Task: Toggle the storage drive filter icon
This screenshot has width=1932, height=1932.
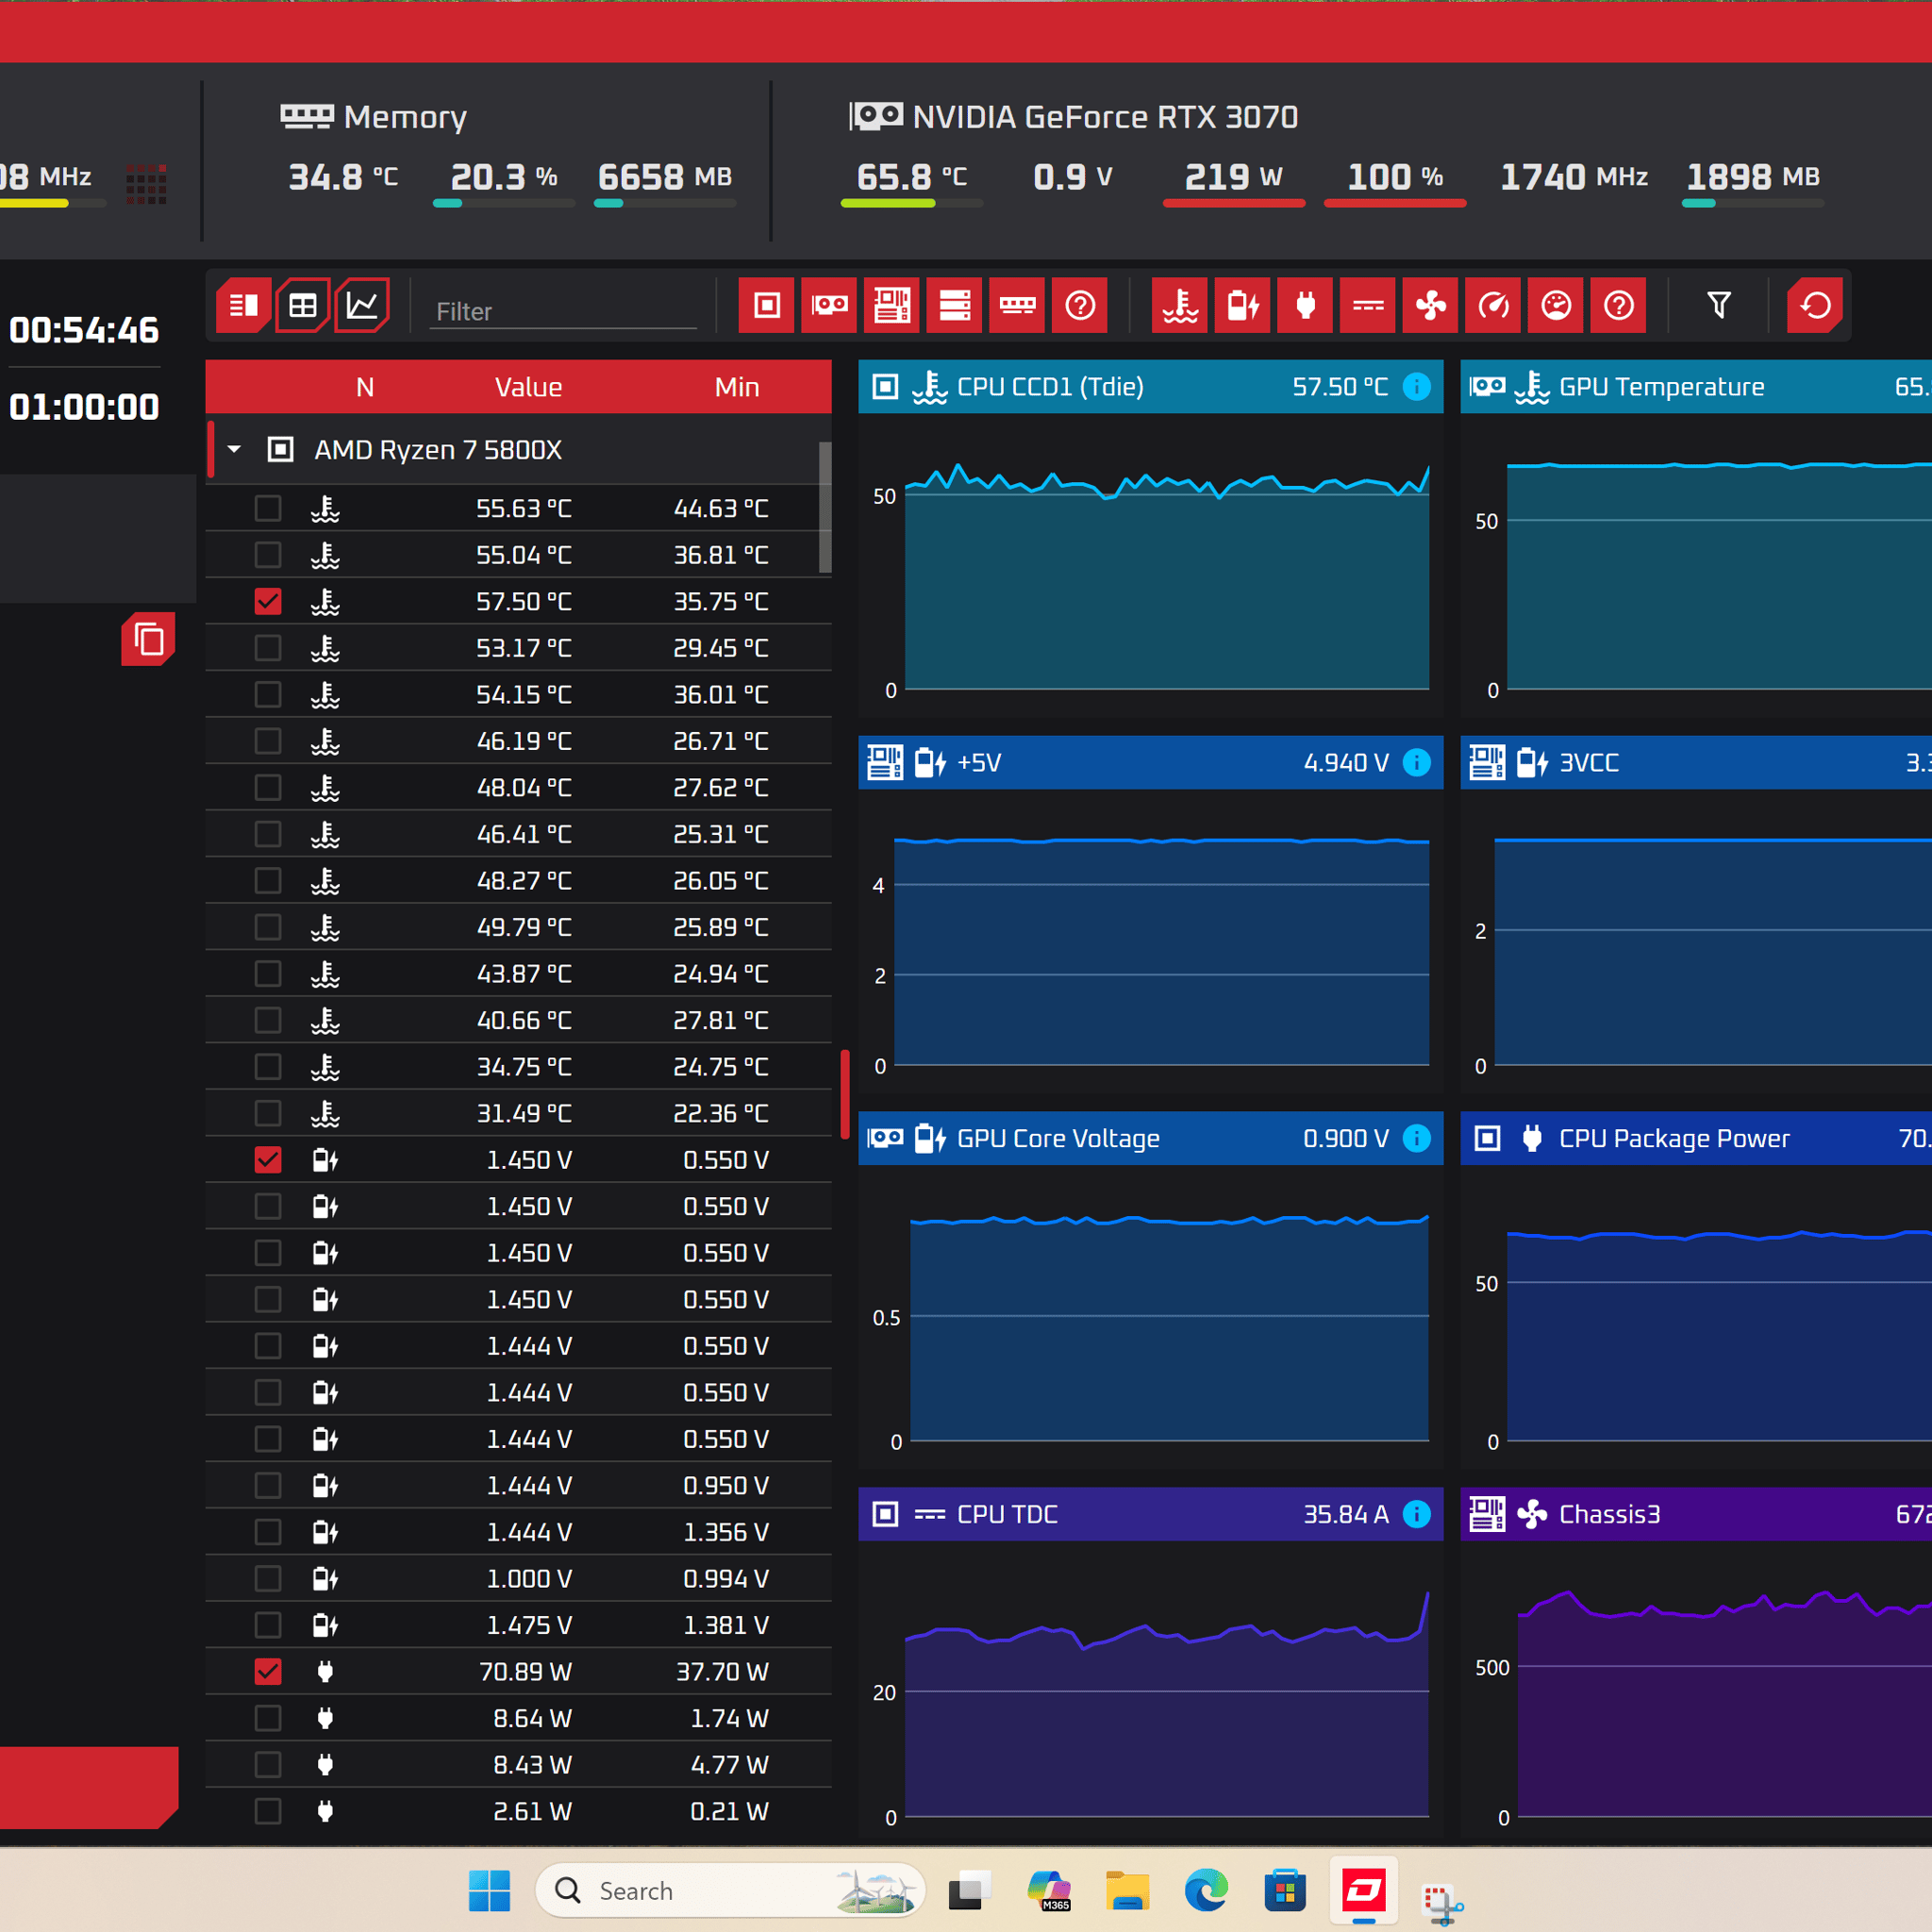Action: [955, 305]
